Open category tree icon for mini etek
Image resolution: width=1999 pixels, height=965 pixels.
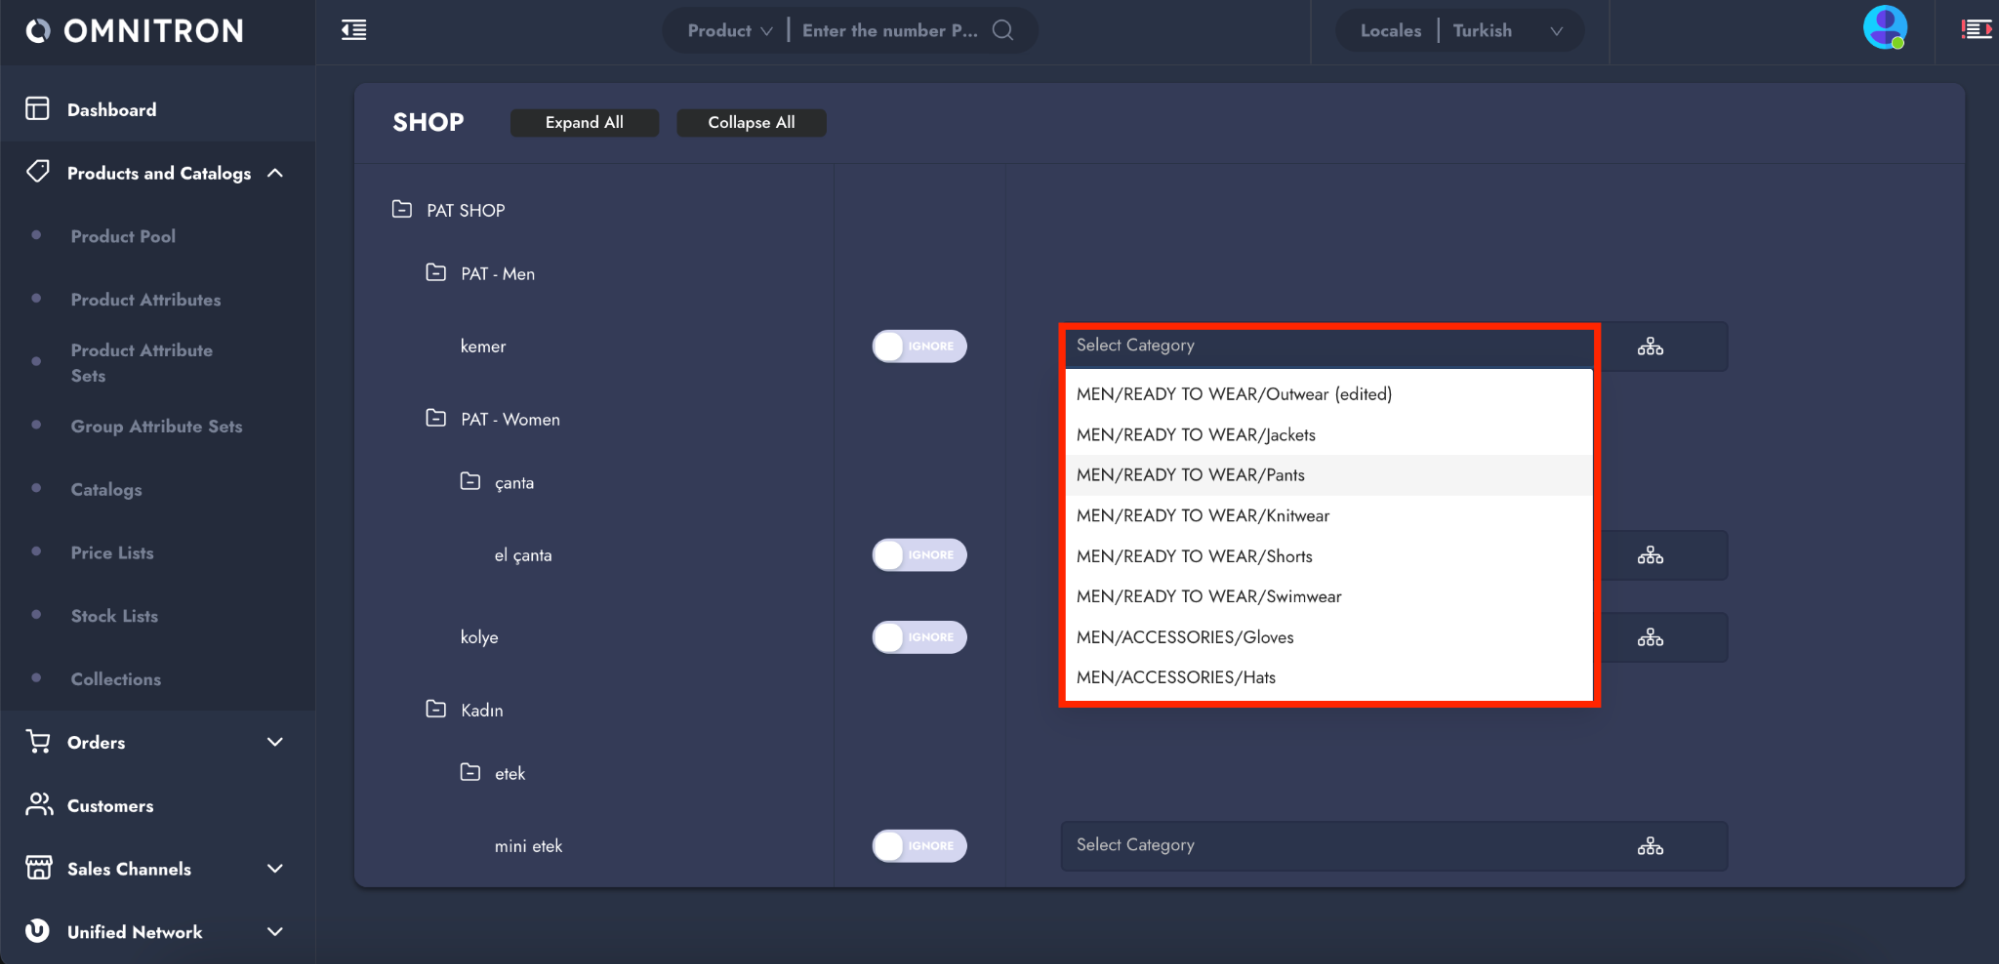(x=1650, y=846)
